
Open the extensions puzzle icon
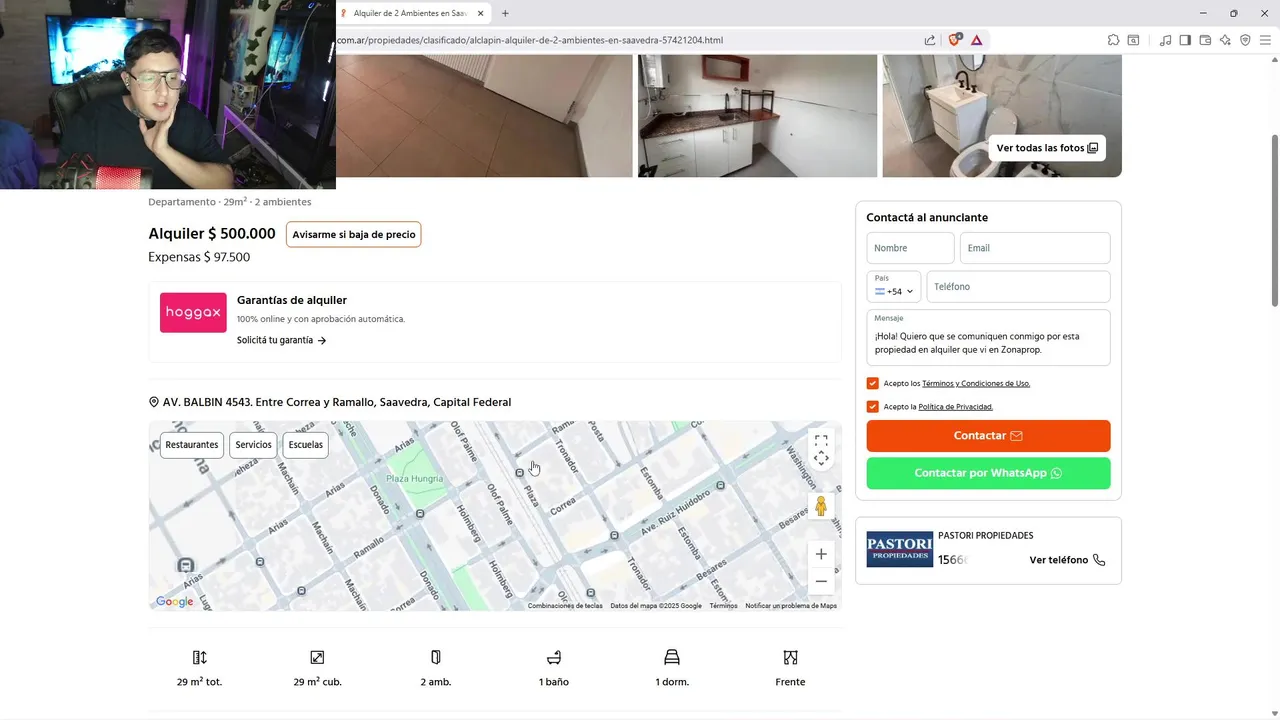pos(1113,40)
